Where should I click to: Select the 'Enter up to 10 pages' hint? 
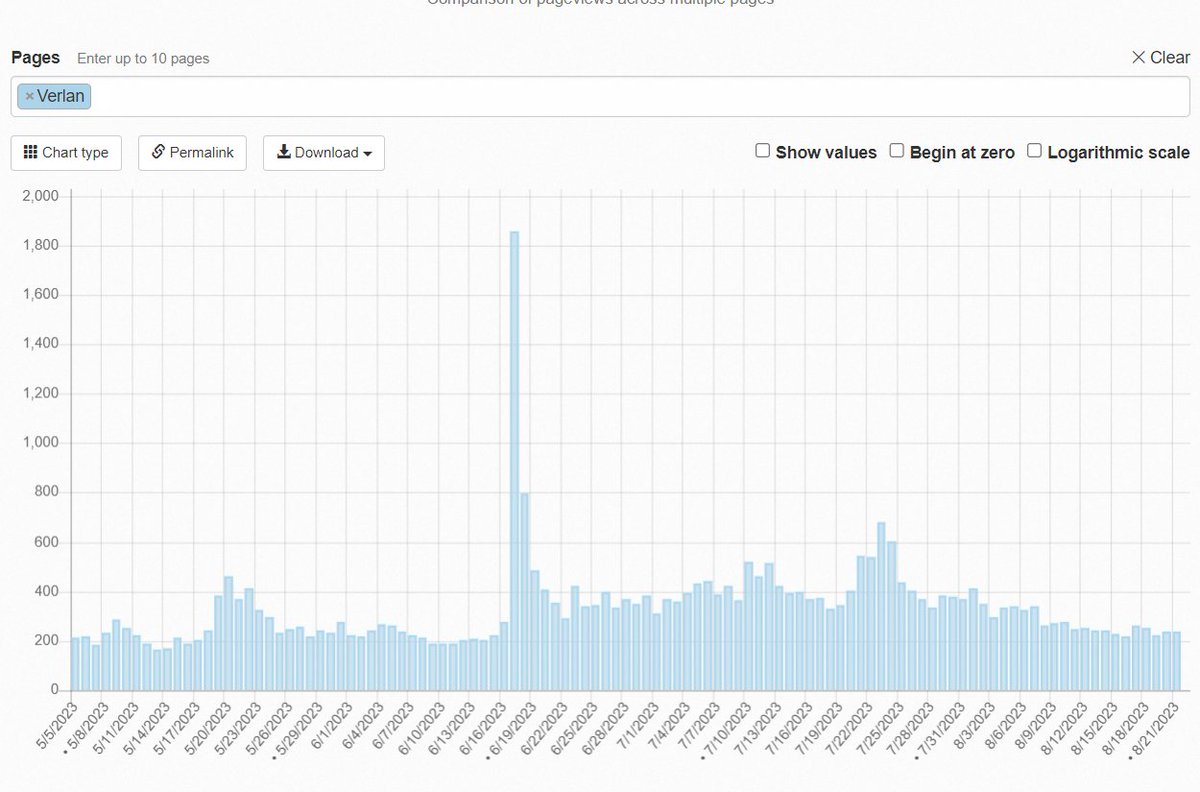pyautogui.click(x=143, y=59)
